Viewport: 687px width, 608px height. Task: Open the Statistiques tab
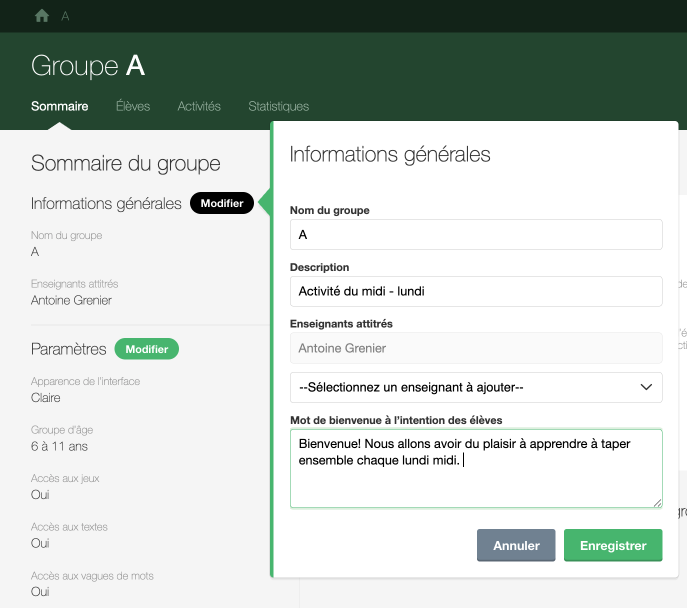tap(278, 106)
